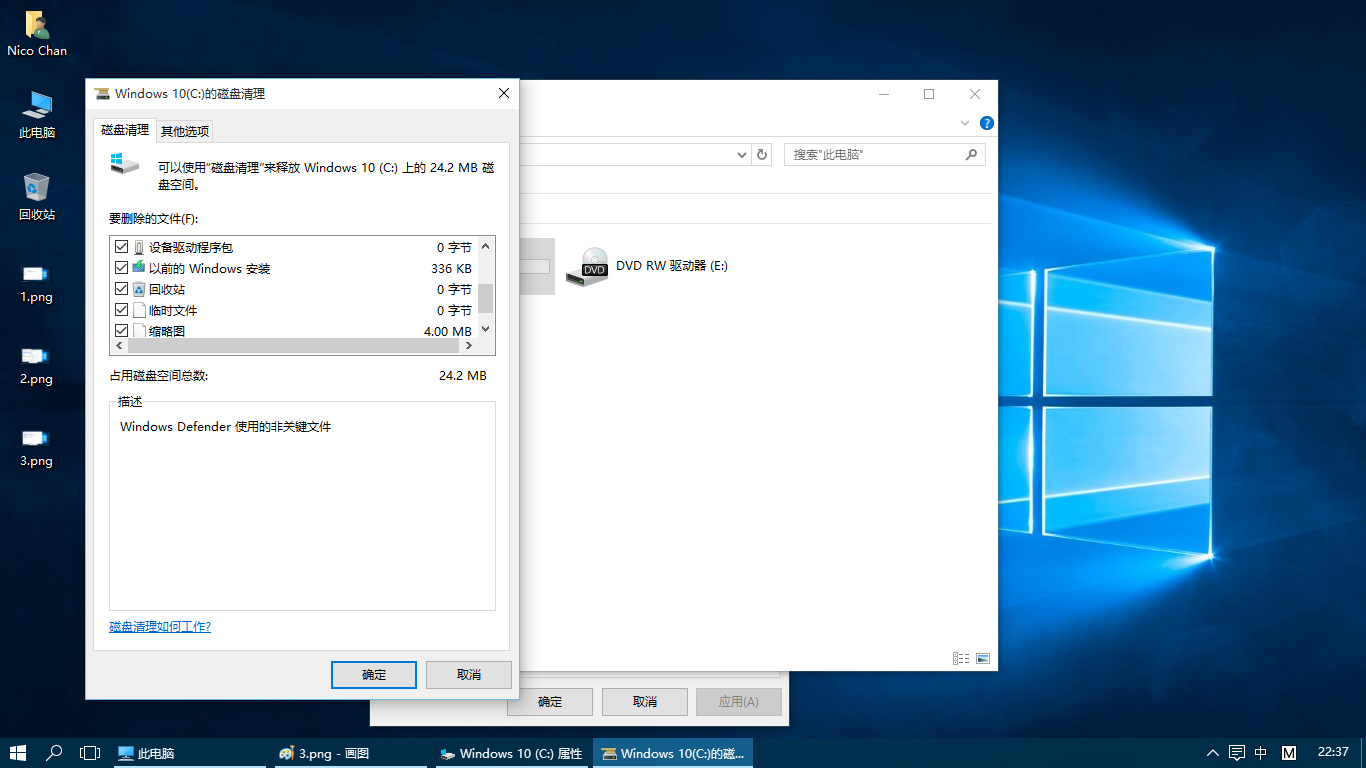Click the DVD RW 驱动器 (E:) label

(672, 266)
